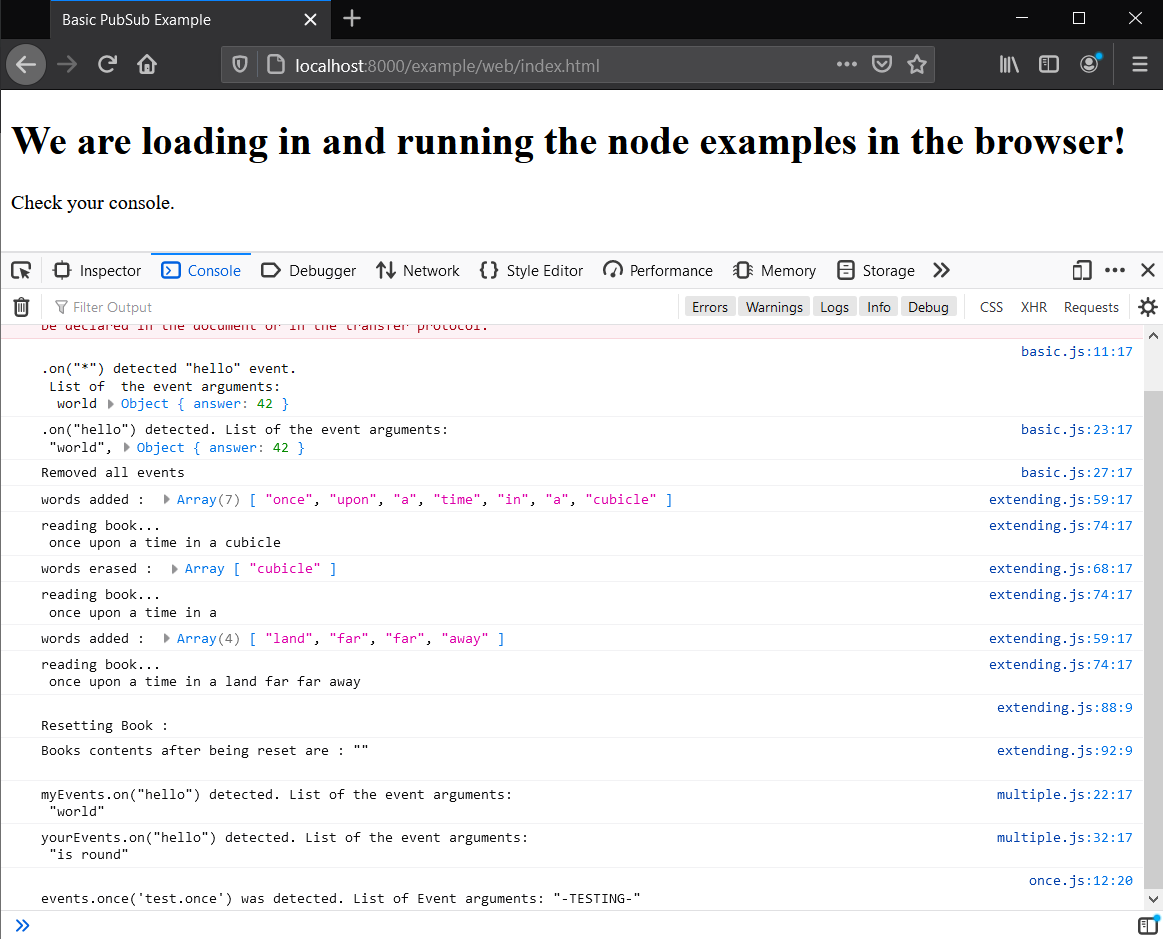Toggle the browser sidebar

pos(1049,65)
